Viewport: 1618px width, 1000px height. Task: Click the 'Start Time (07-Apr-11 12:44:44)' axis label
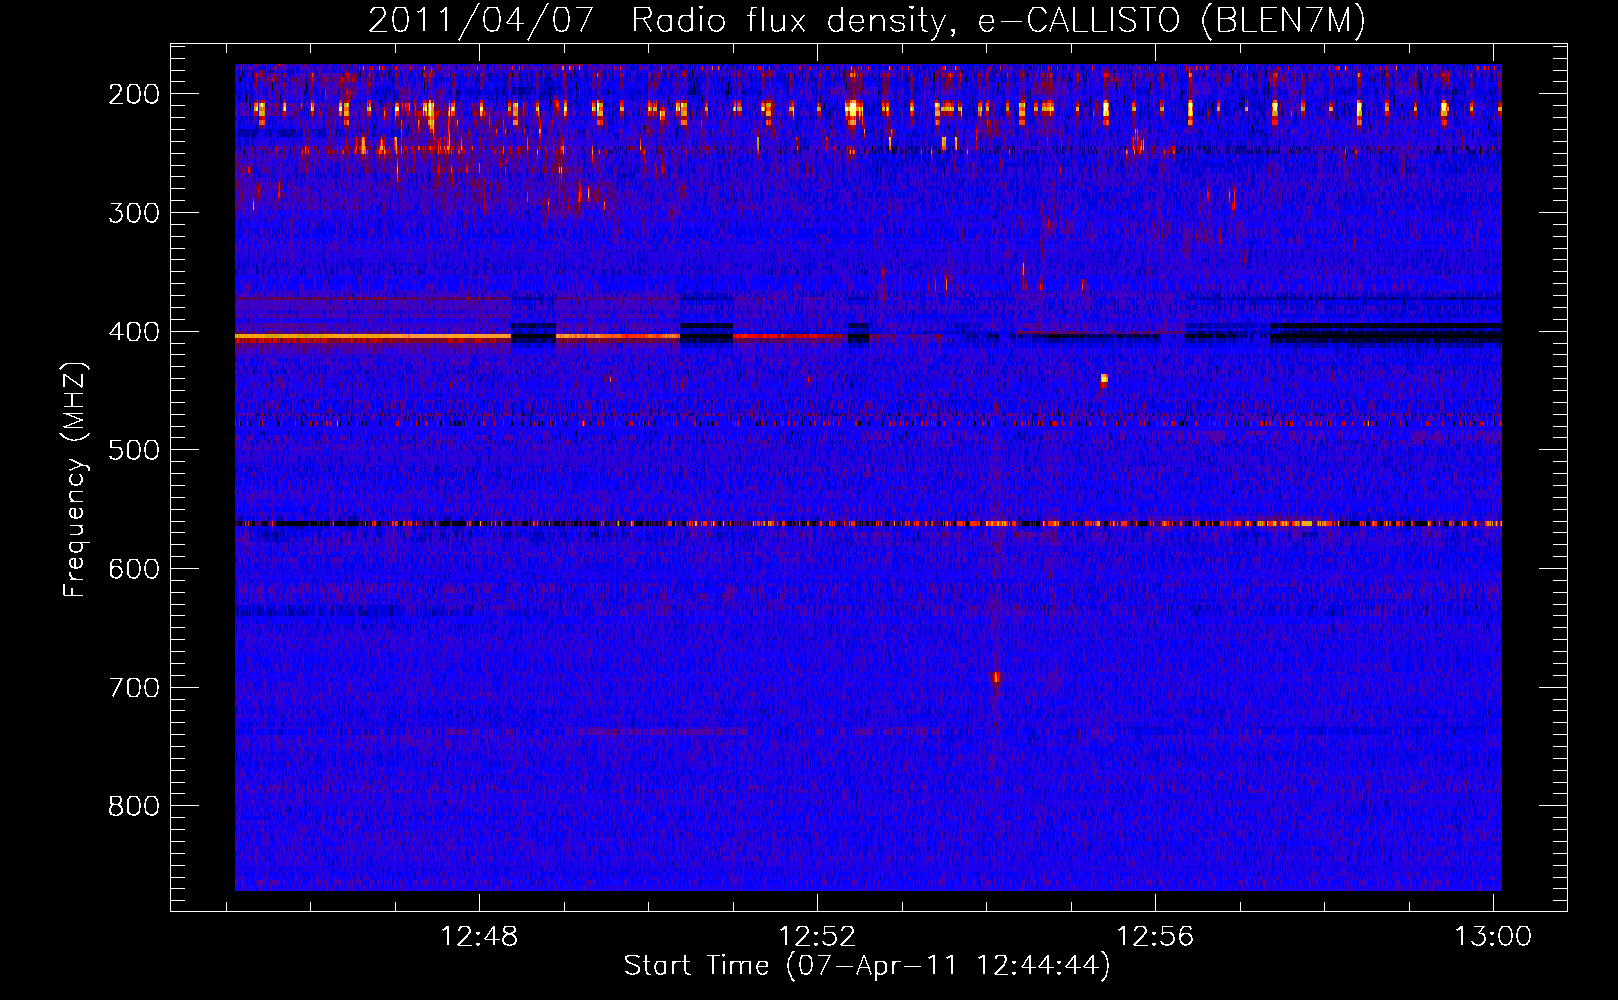click(x=866, y=966)
